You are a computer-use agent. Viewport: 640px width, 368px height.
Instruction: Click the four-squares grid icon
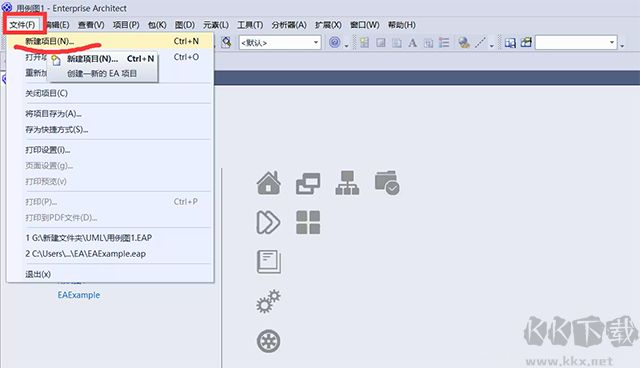pos(308,222)
